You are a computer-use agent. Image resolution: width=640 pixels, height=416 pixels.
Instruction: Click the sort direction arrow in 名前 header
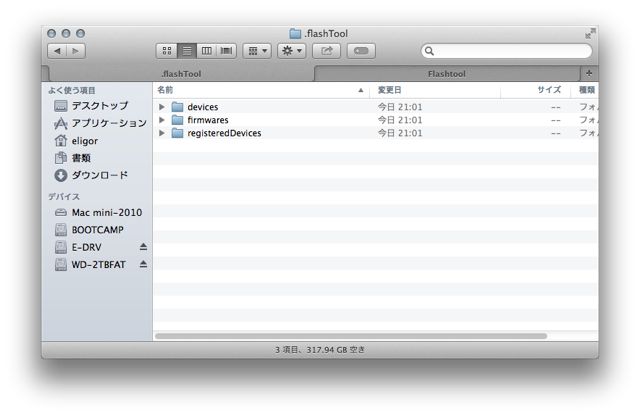[361, 90]
